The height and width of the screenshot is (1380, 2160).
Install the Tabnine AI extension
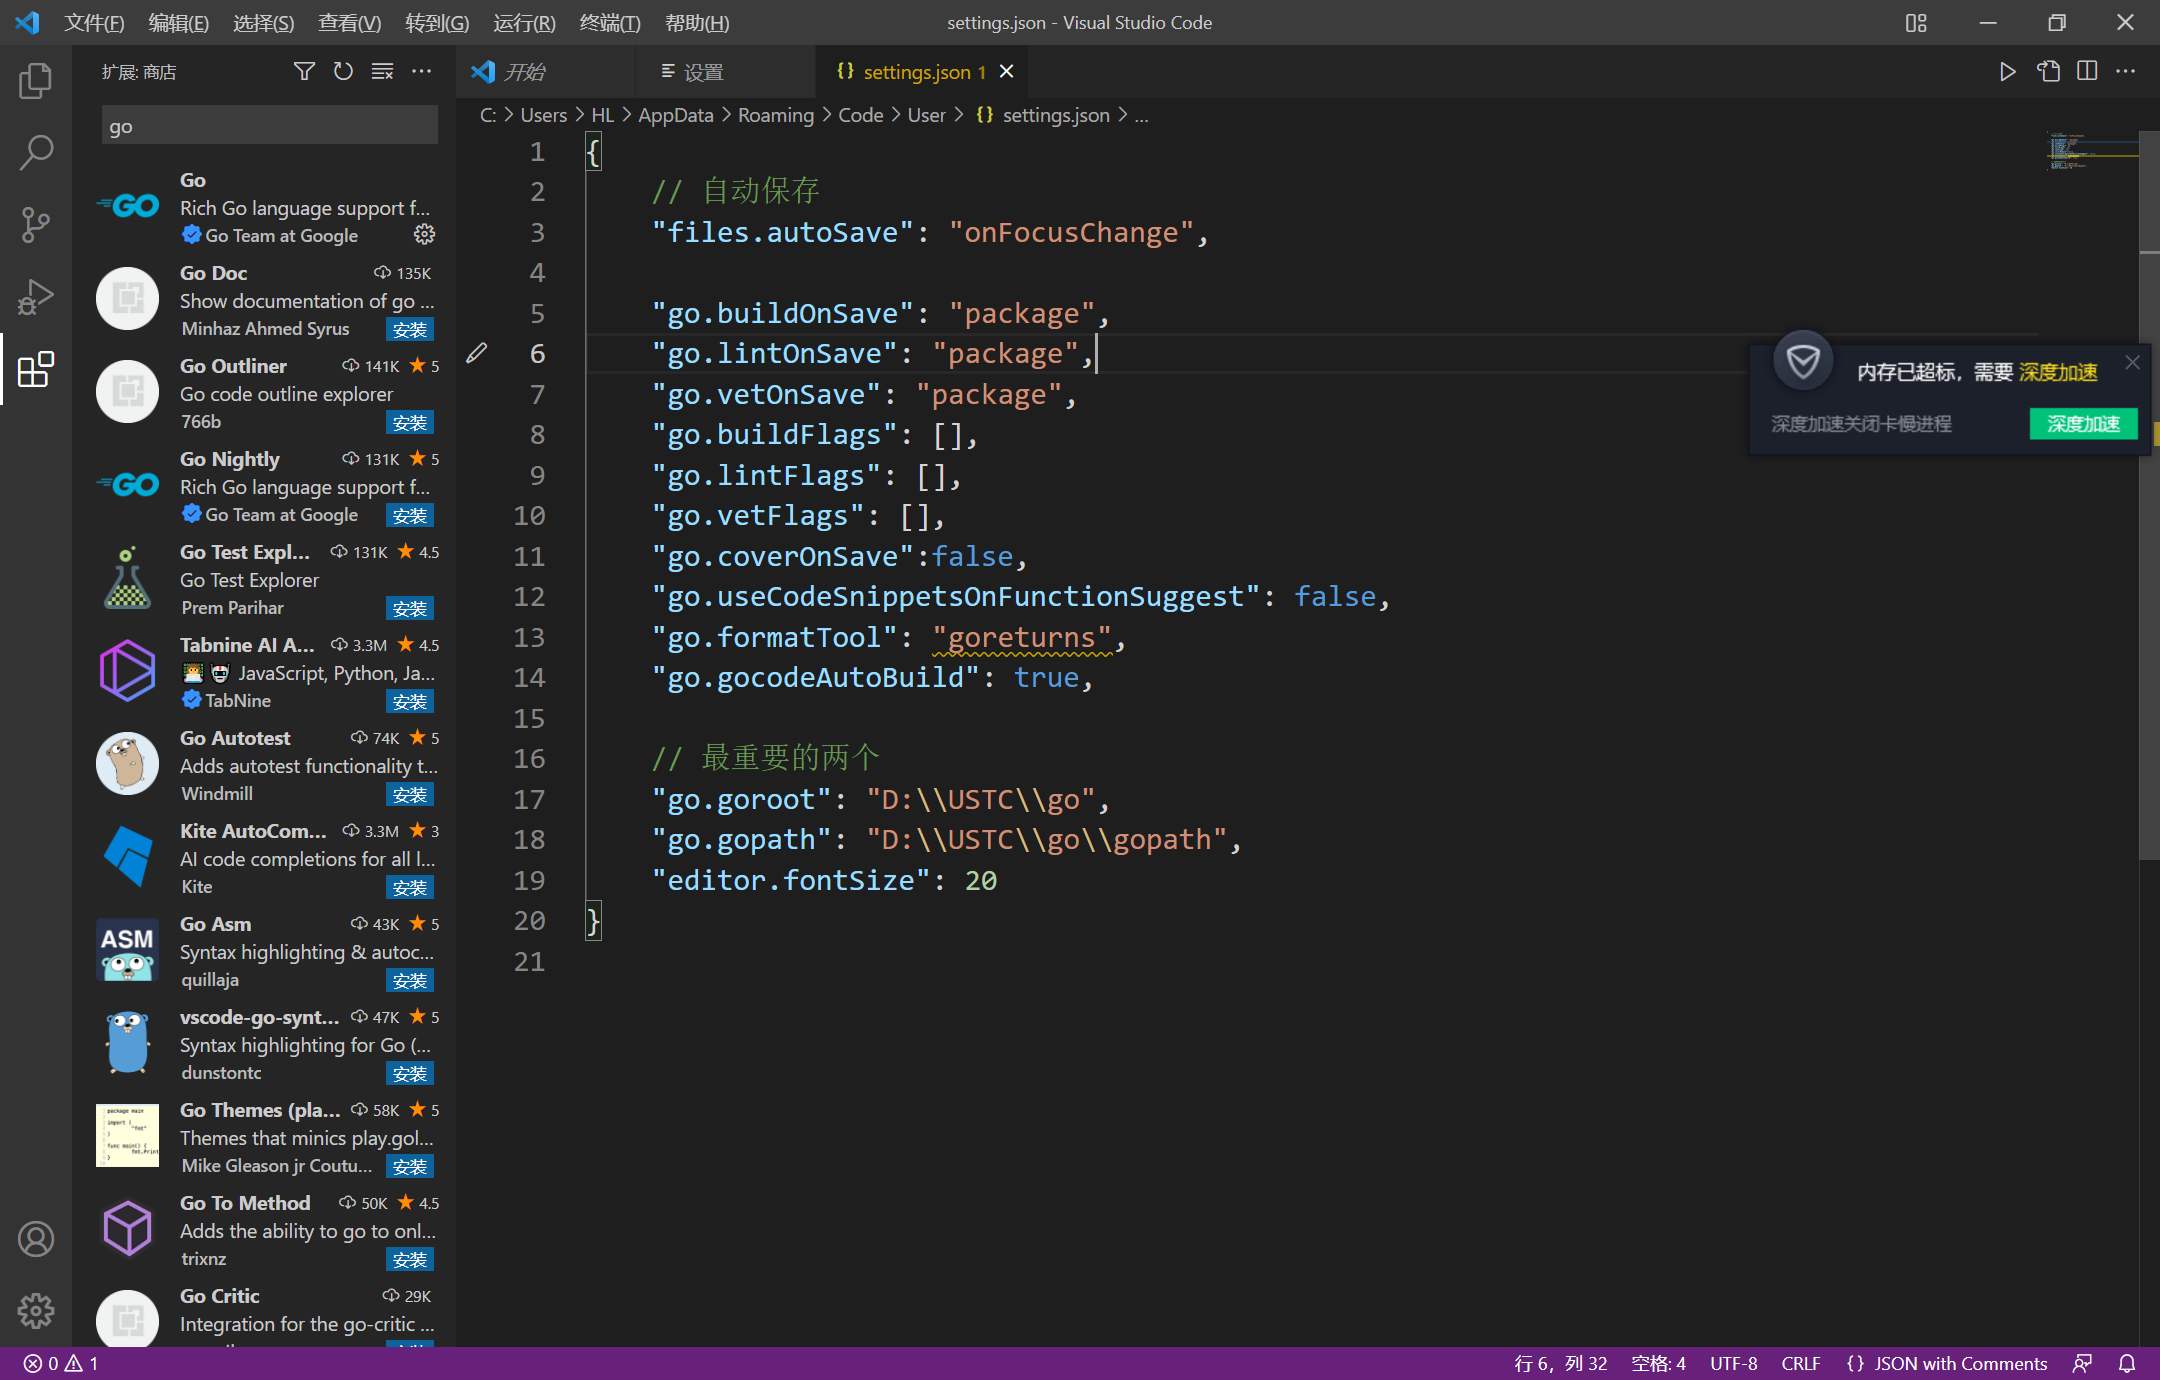(x=410, y=702)
